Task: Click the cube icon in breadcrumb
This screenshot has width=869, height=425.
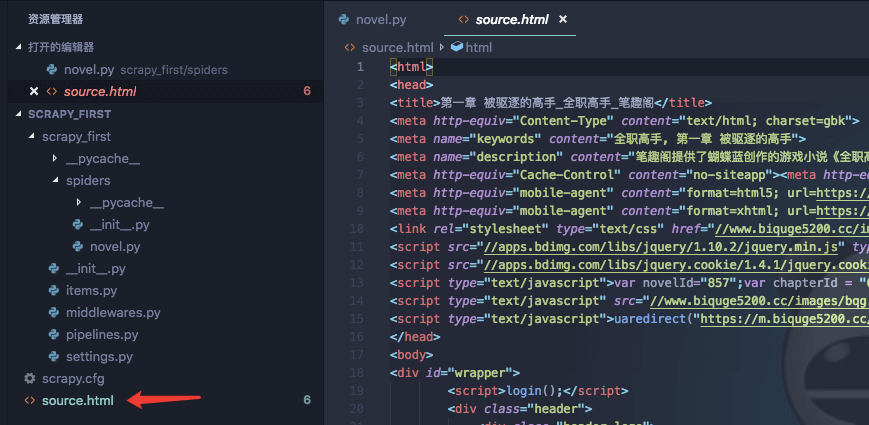Action: pos(457,47)
